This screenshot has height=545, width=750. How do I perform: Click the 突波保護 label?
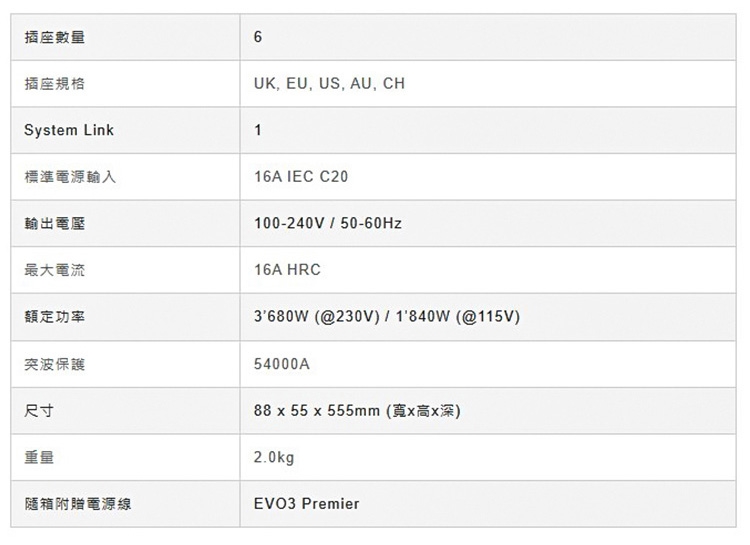(x=54, y=364)
